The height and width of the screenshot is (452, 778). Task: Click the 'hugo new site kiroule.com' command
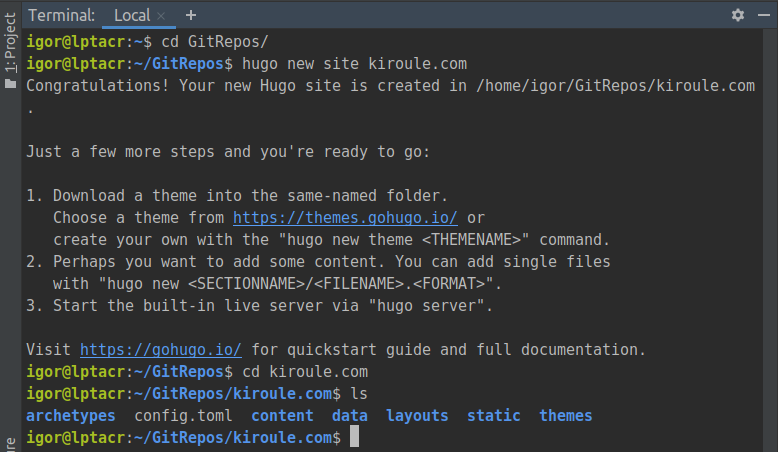354,64
